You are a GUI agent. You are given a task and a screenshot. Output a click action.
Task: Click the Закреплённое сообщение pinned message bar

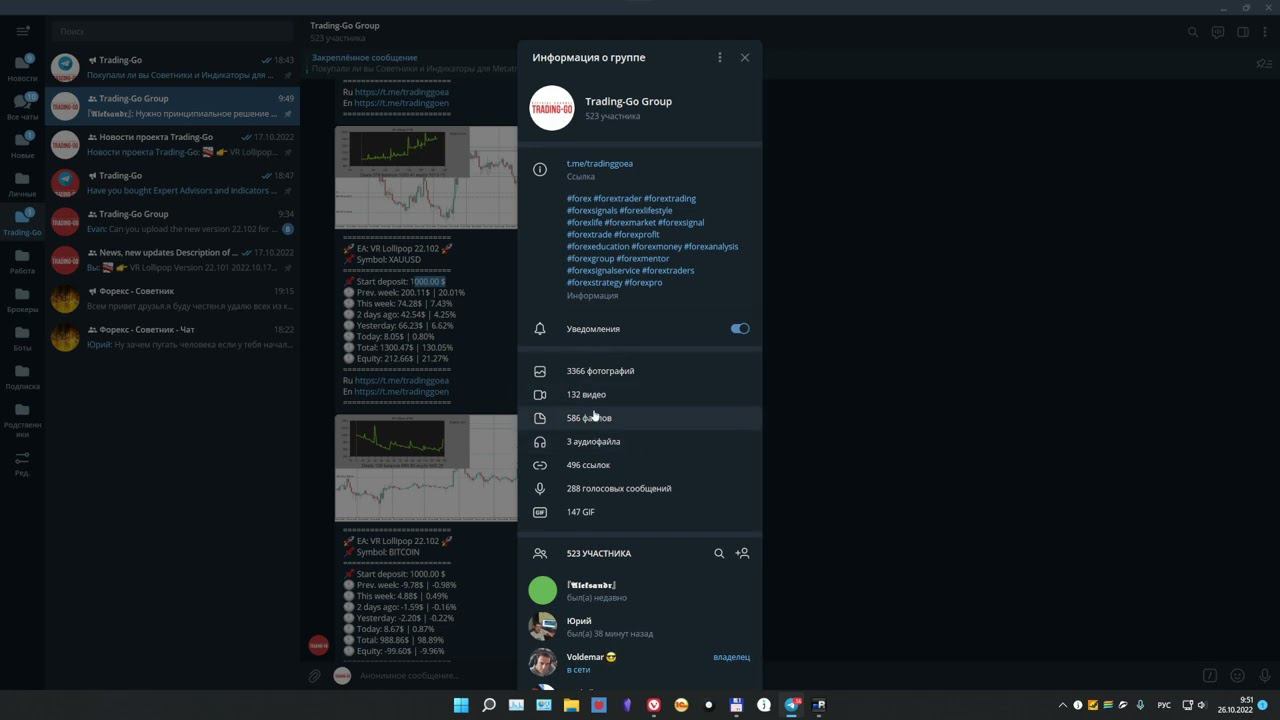[x=410, y=63]
